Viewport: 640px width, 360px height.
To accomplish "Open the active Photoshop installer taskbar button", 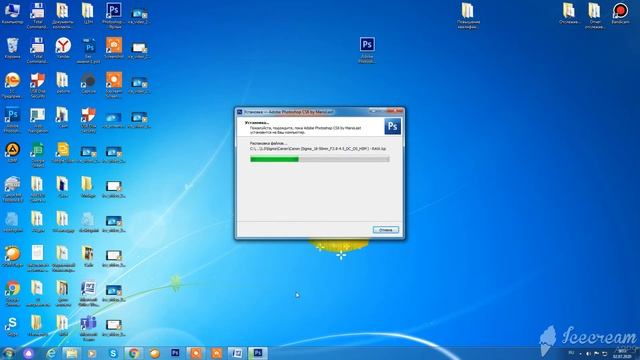I will click(x=258, y=353).
